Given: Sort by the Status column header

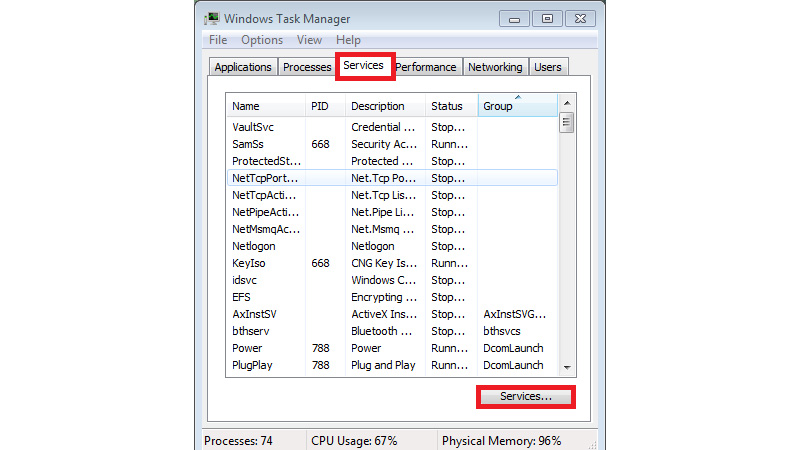Looking at the screenshot, I should pyautogui.click(x=451, y=106).
